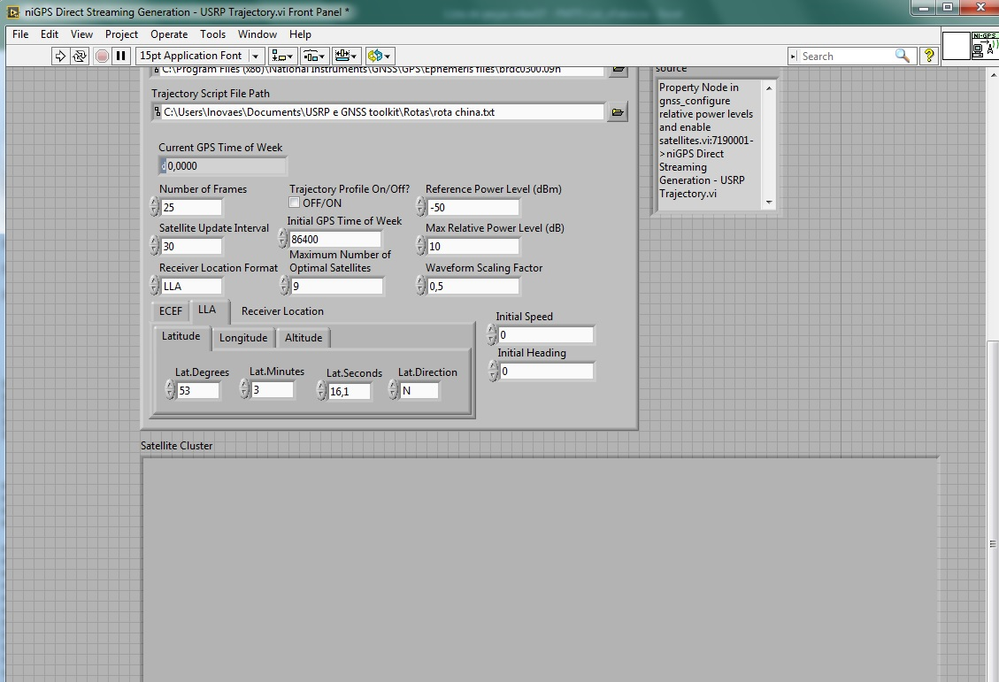The height and width of the screenshot is (682, 999).
Task: Switch to the Longitude tab
Action: click(243, 338)
